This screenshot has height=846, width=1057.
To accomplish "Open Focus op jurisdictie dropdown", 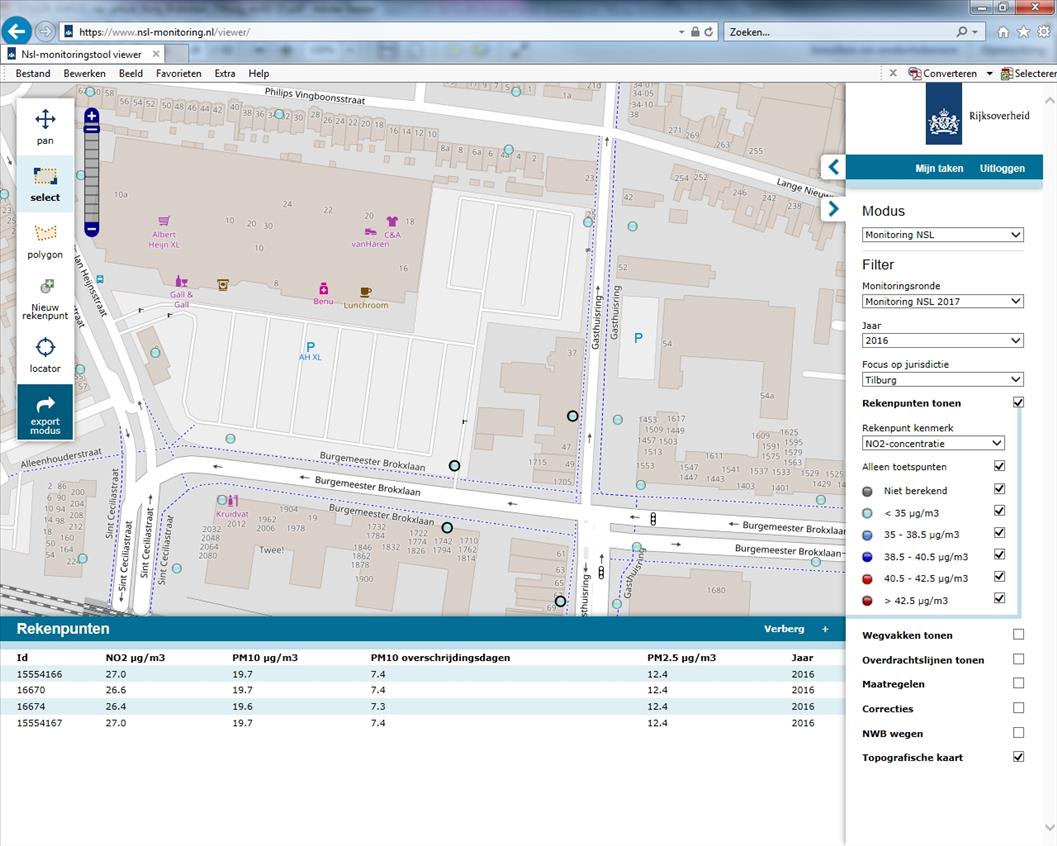I will tap(942, 380).
